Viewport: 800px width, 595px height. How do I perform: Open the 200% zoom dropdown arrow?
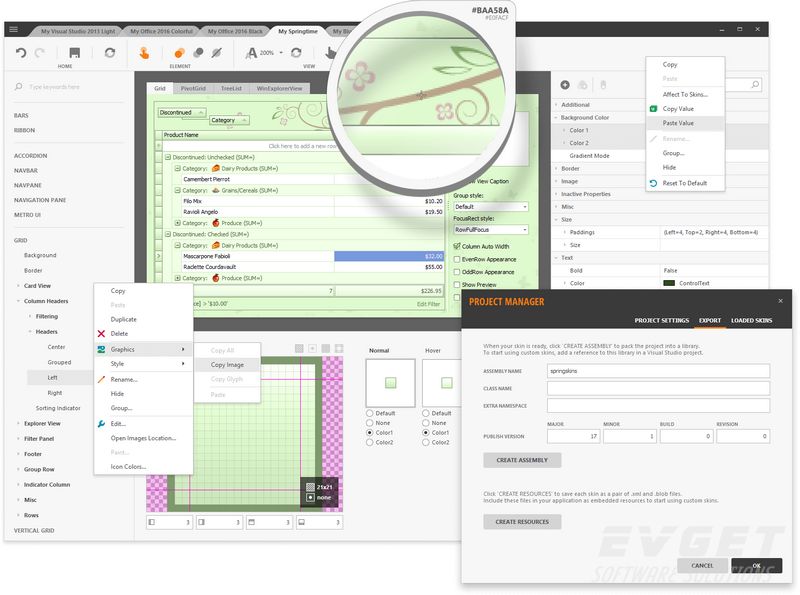pos(281,53)
